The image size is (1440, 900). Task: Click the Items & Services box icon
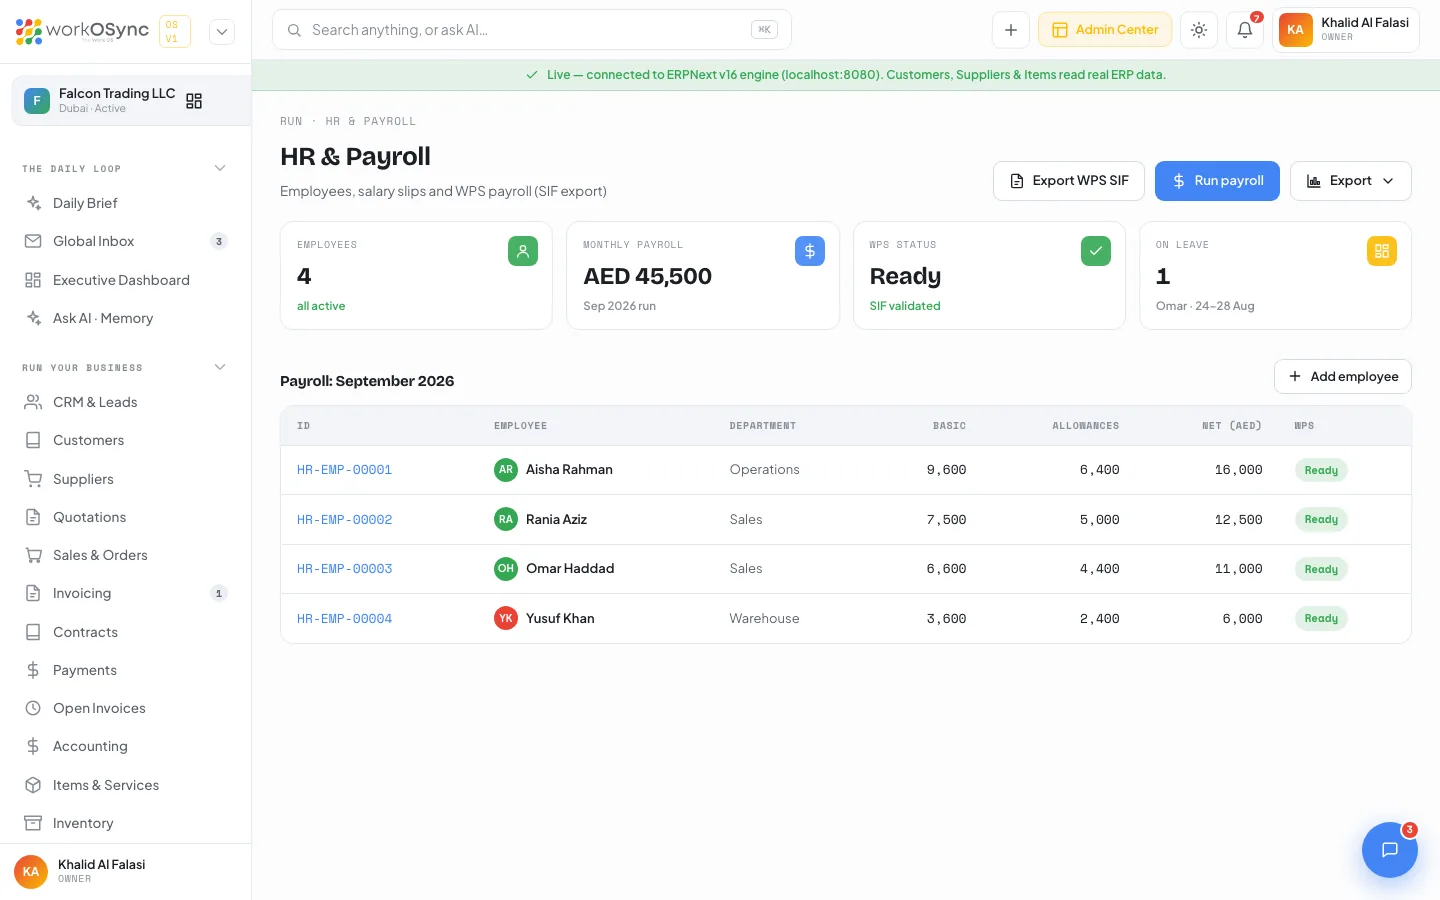pos(33,785)
